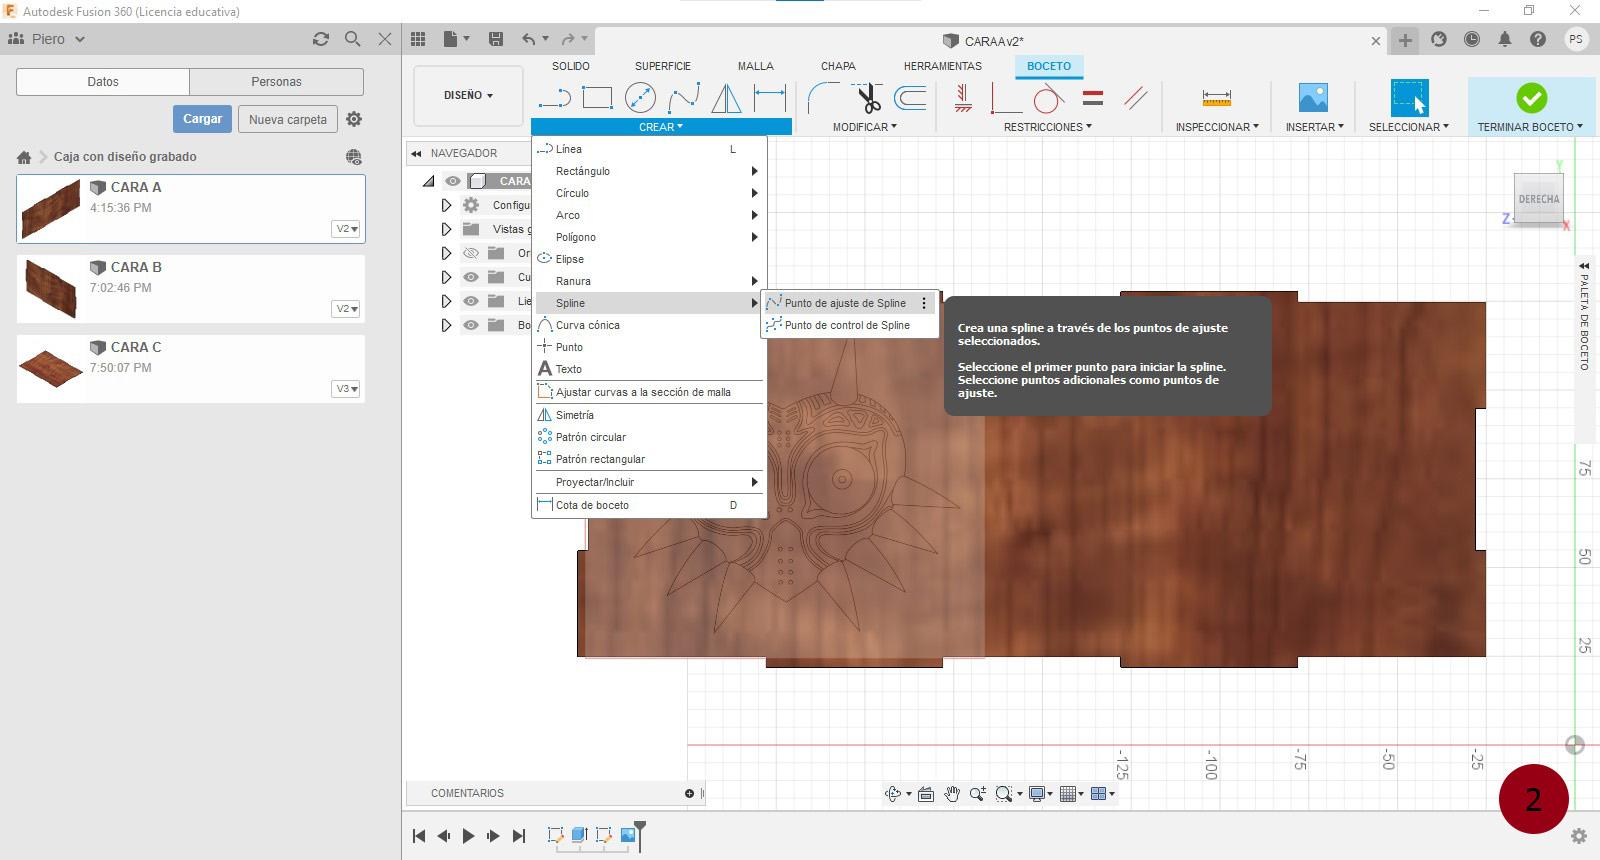Image resolution: width=1600 pixels, height=860 pixels.
Task: Click the Cargar button
Action: 202,119
